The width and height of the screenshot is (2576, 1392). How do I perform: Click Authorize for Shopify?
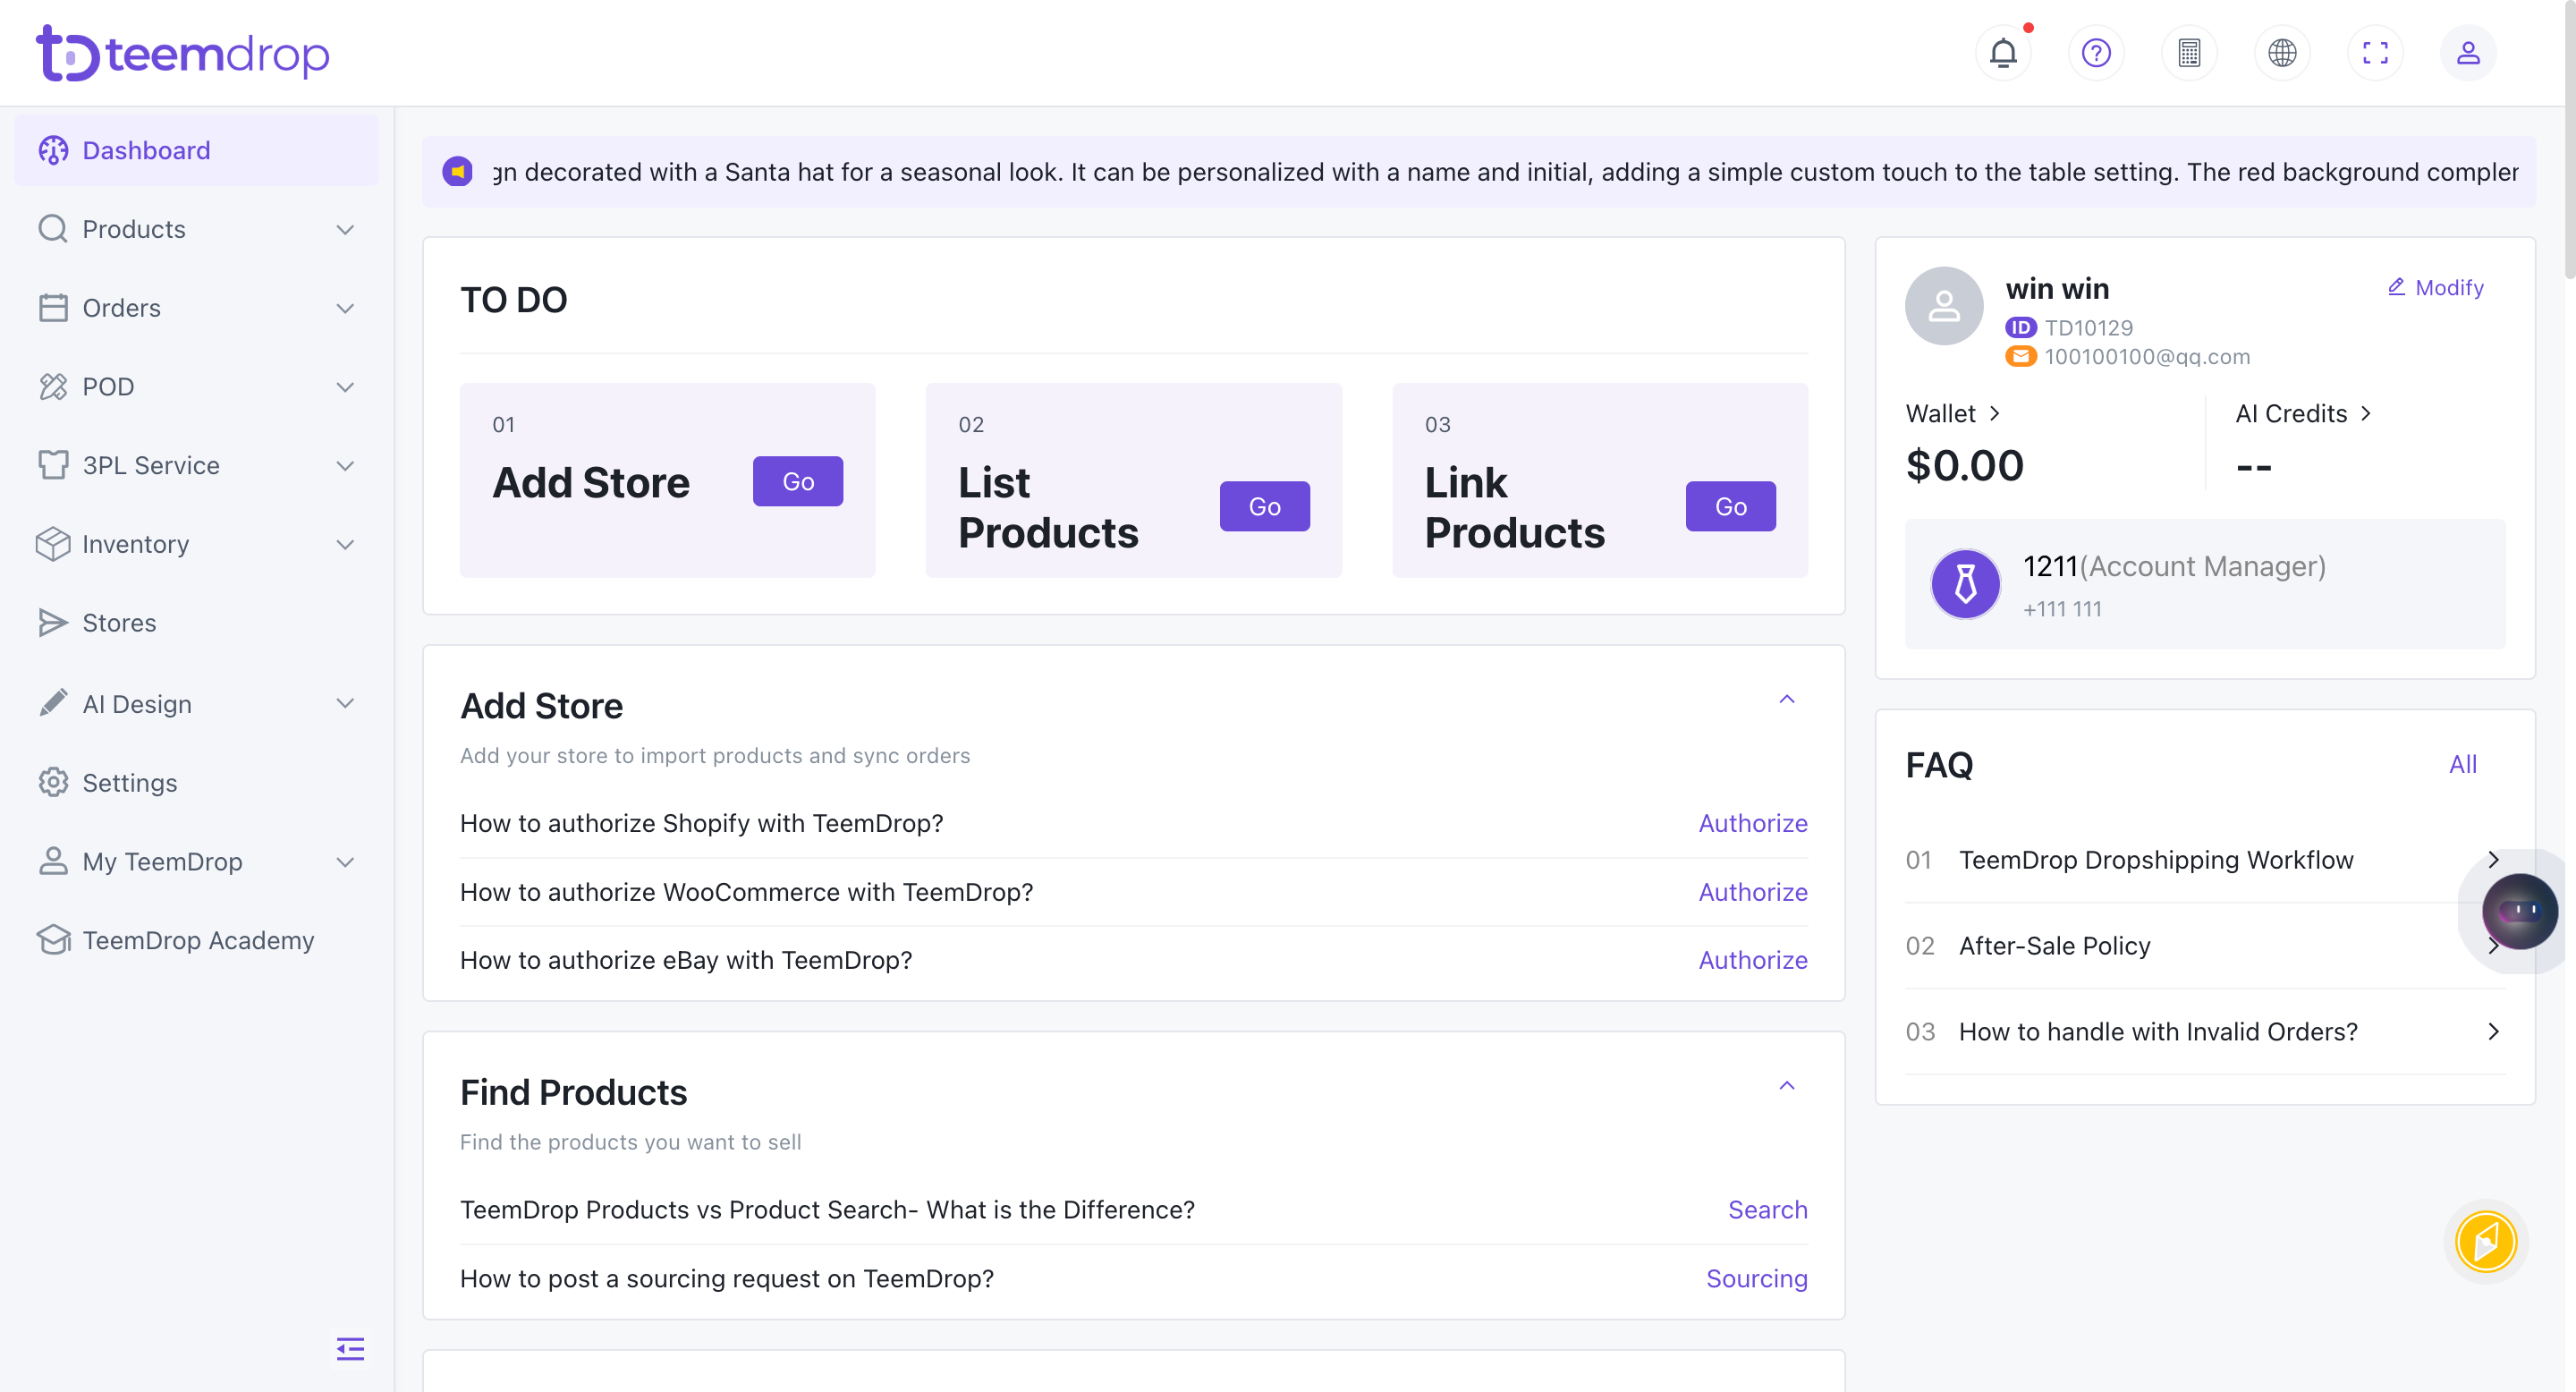[x=1753, y=823]
